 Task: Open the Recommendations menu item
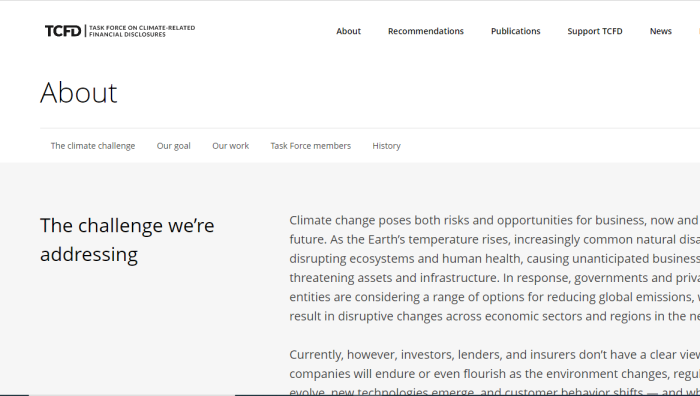click(x=425, y=31)
